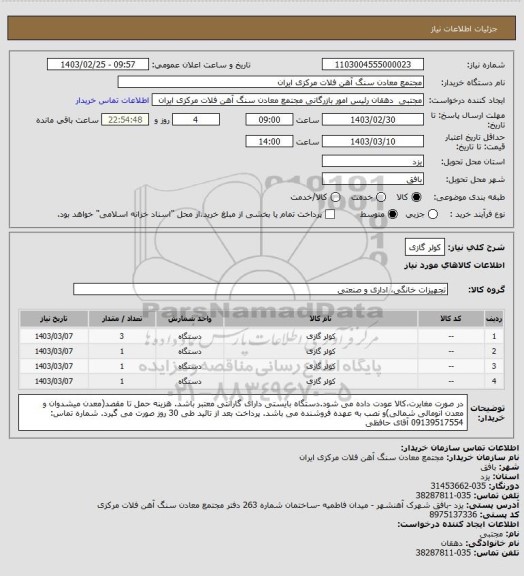Click کولر گازی in row 4
Viewport: 524px width, 576px height.
(x=321, y=381)
